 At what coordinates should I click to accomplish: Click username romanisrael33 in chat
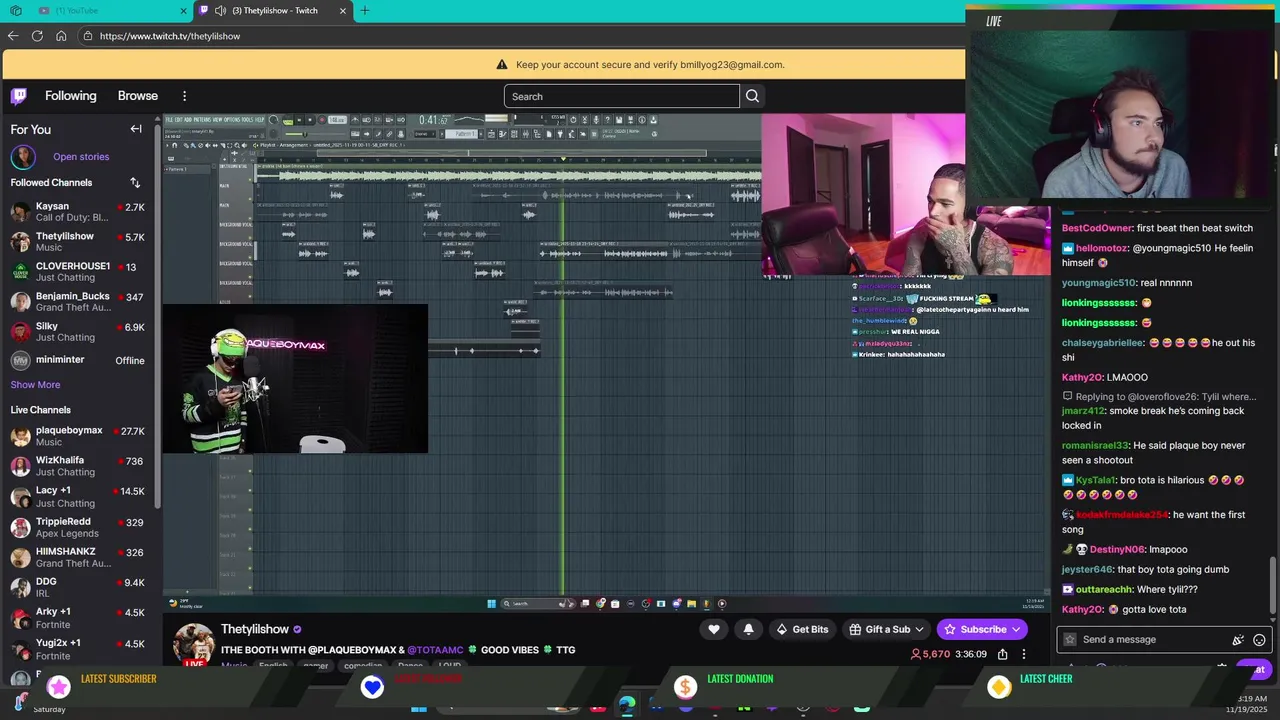(x=1096, y=445)
